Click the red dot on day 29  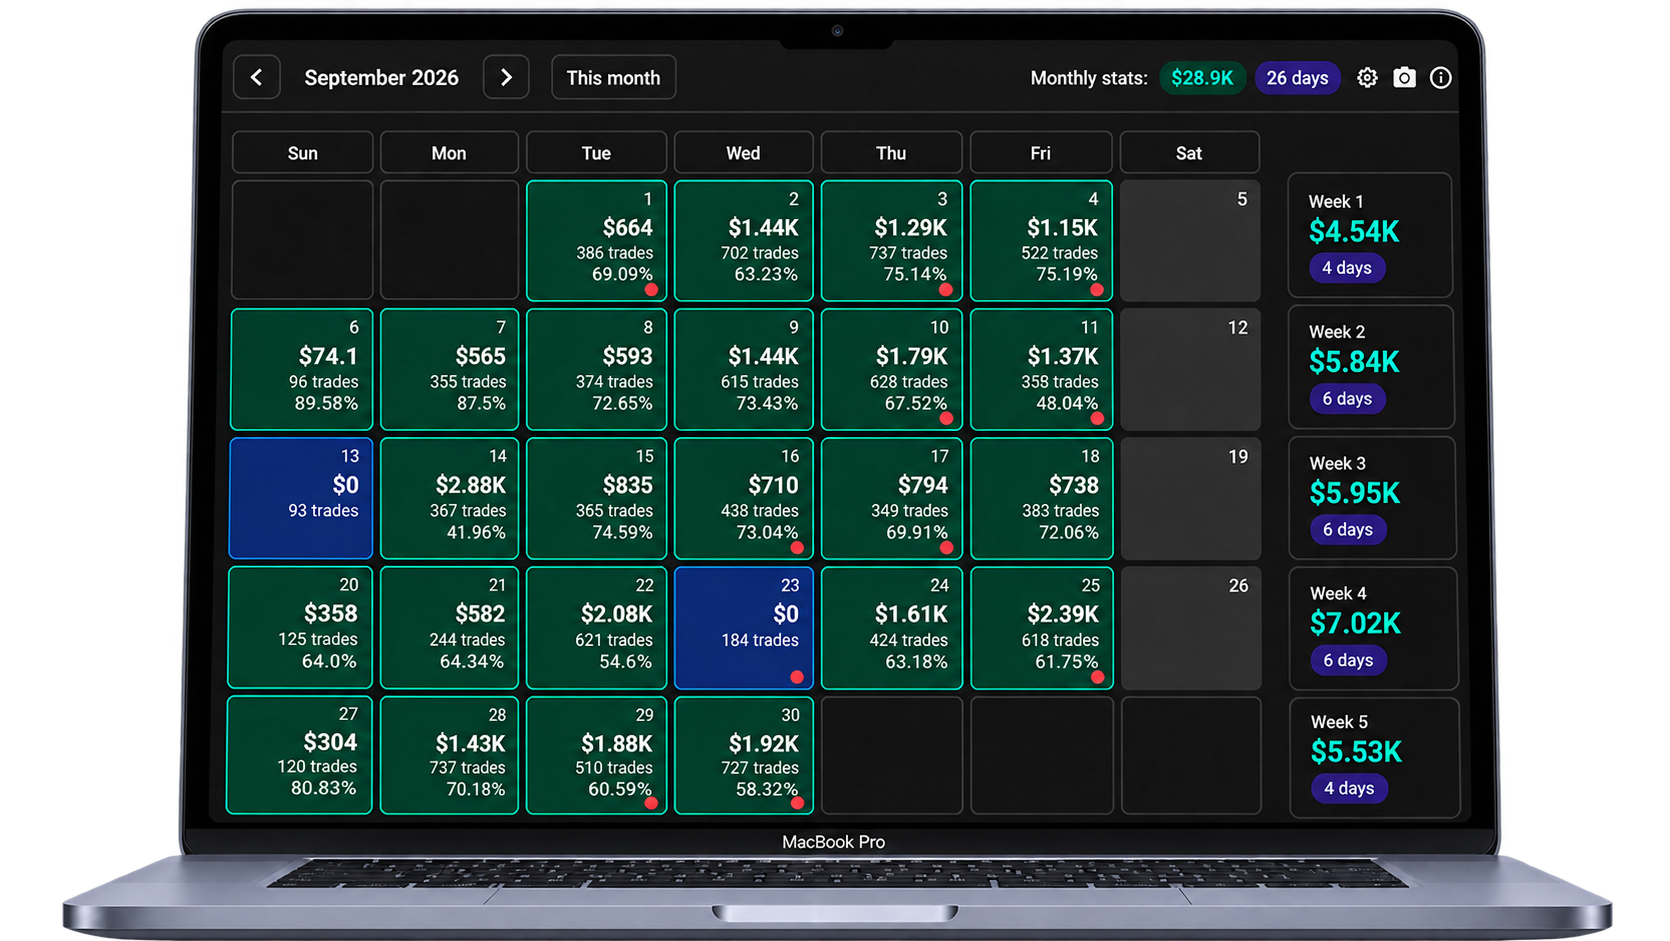[651, 803]
